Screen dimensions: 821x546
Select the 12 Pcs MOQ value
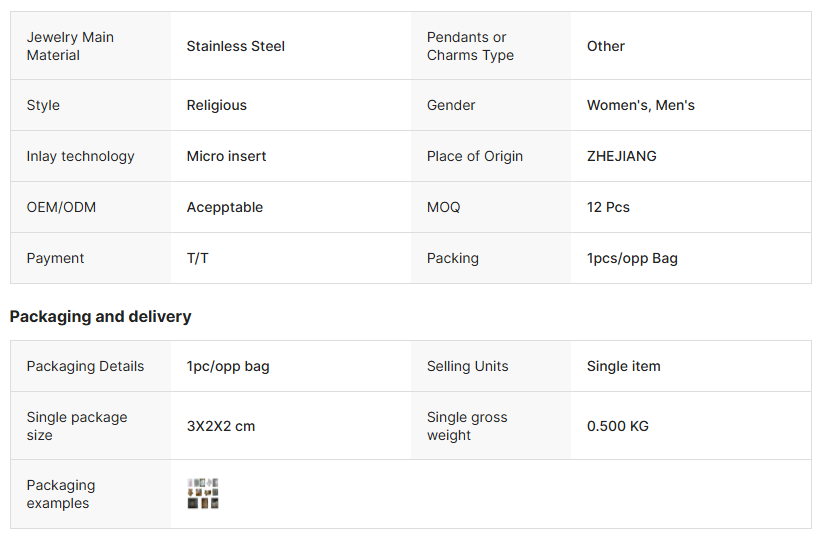click(608, 207)
